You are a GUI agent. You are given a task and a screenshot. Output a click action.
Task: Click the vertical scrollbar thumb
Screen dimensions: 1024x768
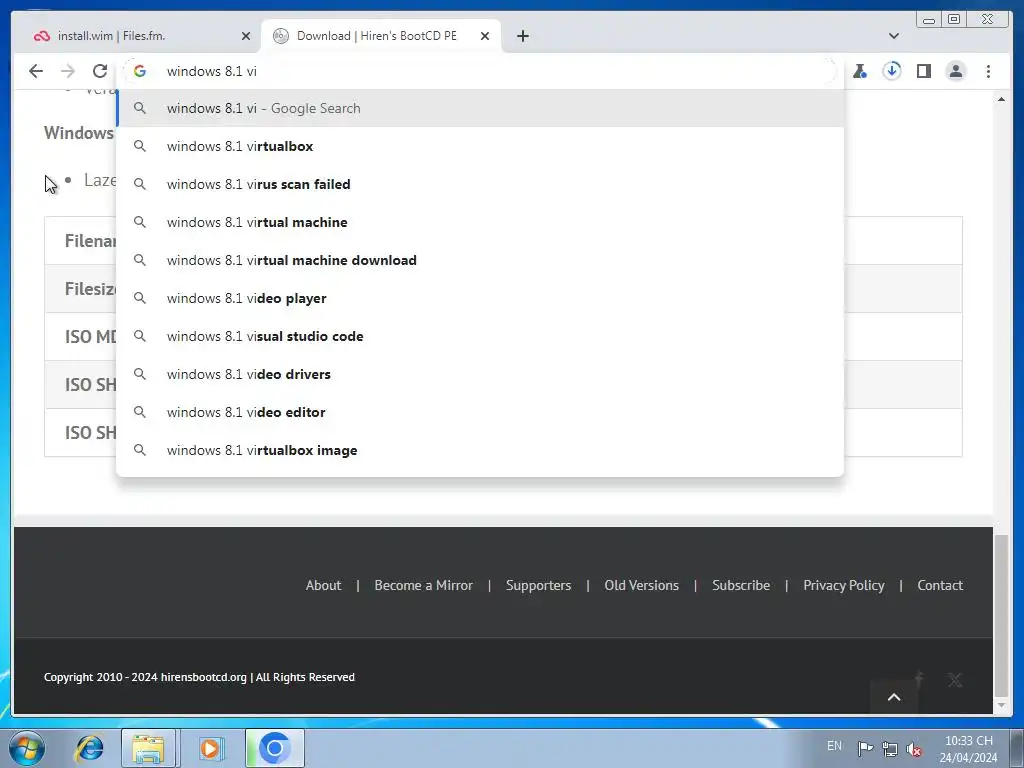pos(1001,616)
